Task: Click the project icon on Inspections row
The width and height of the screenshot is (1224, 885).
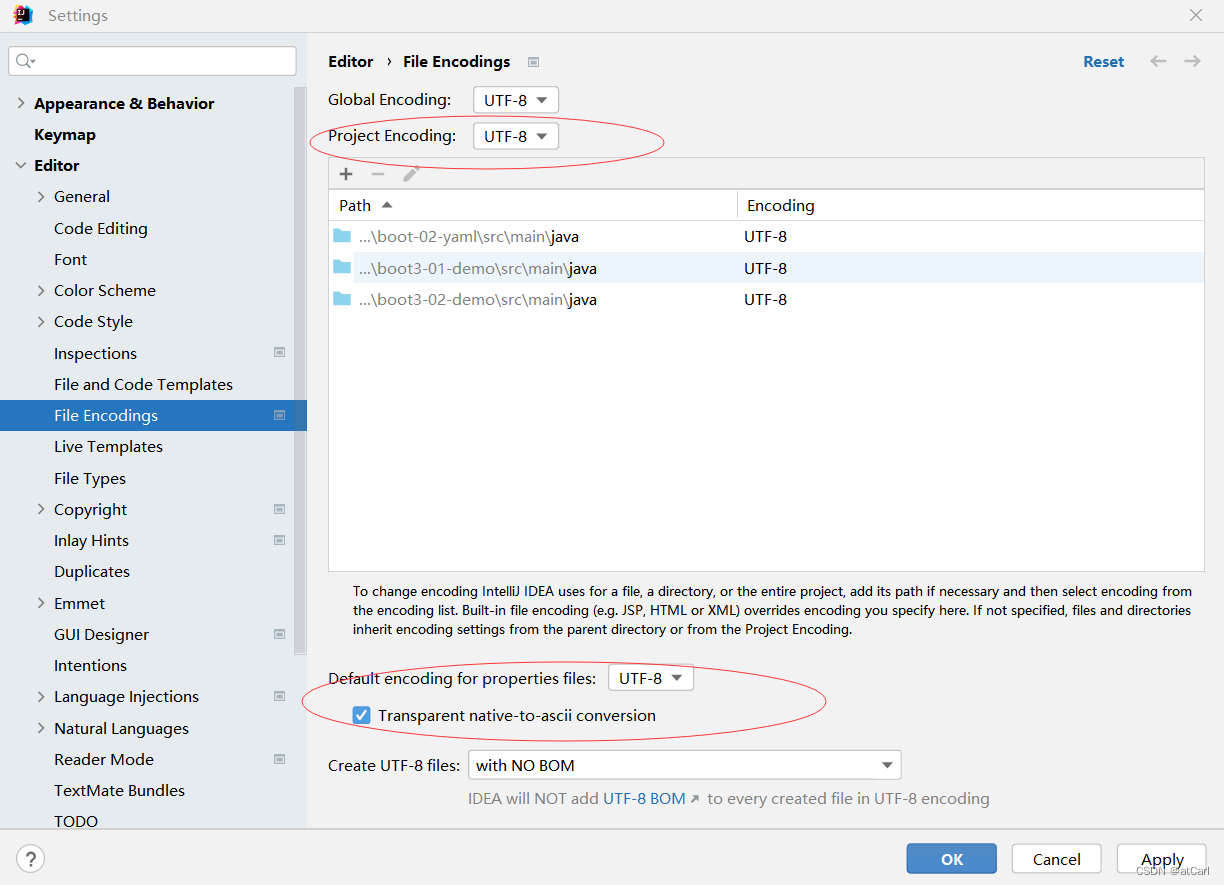Action: (280, 352)
